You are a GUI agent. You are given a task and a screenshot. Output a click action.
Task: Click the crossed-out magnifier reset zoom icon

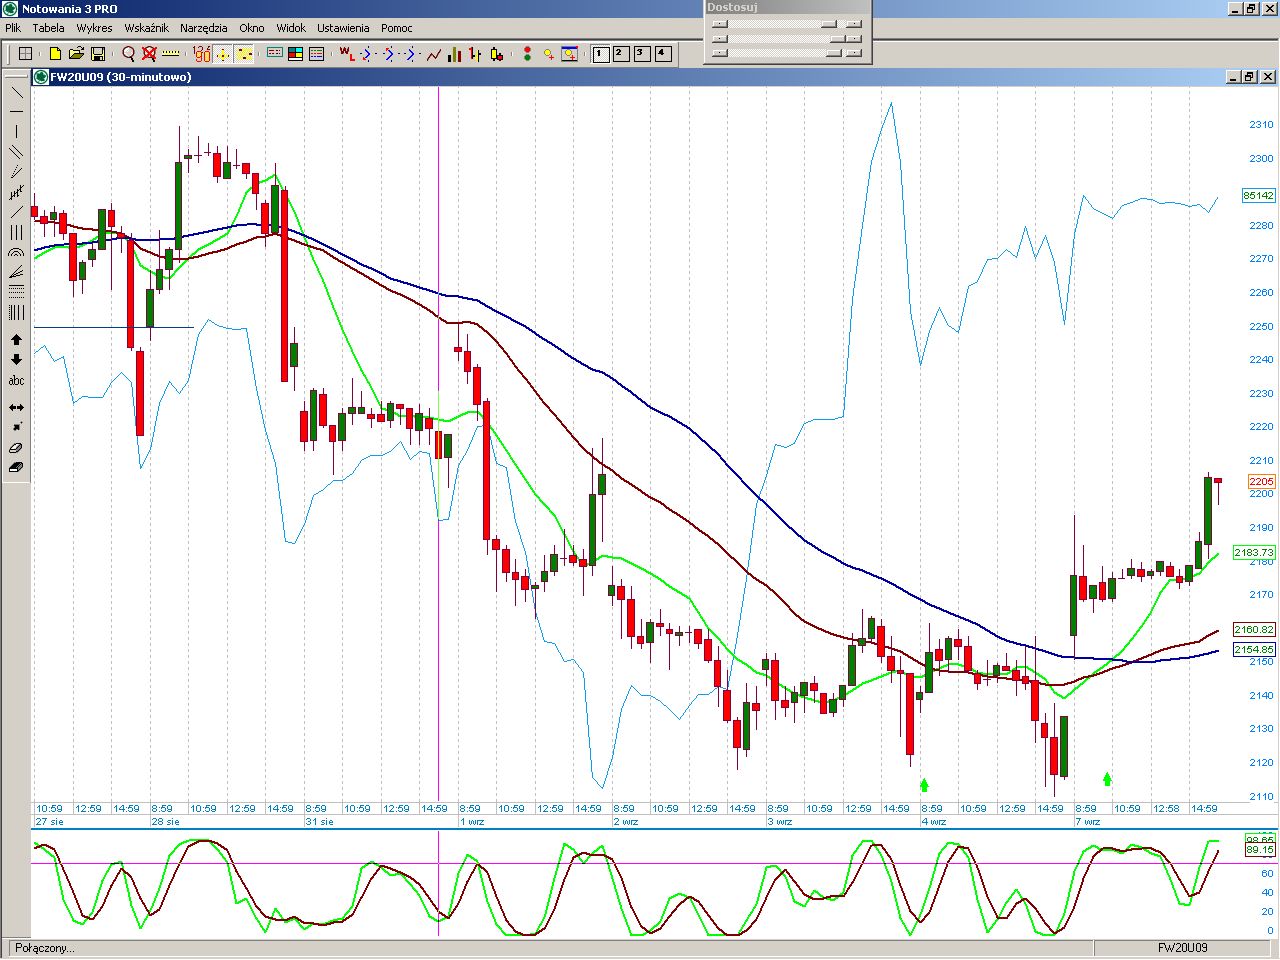point(149,54)
